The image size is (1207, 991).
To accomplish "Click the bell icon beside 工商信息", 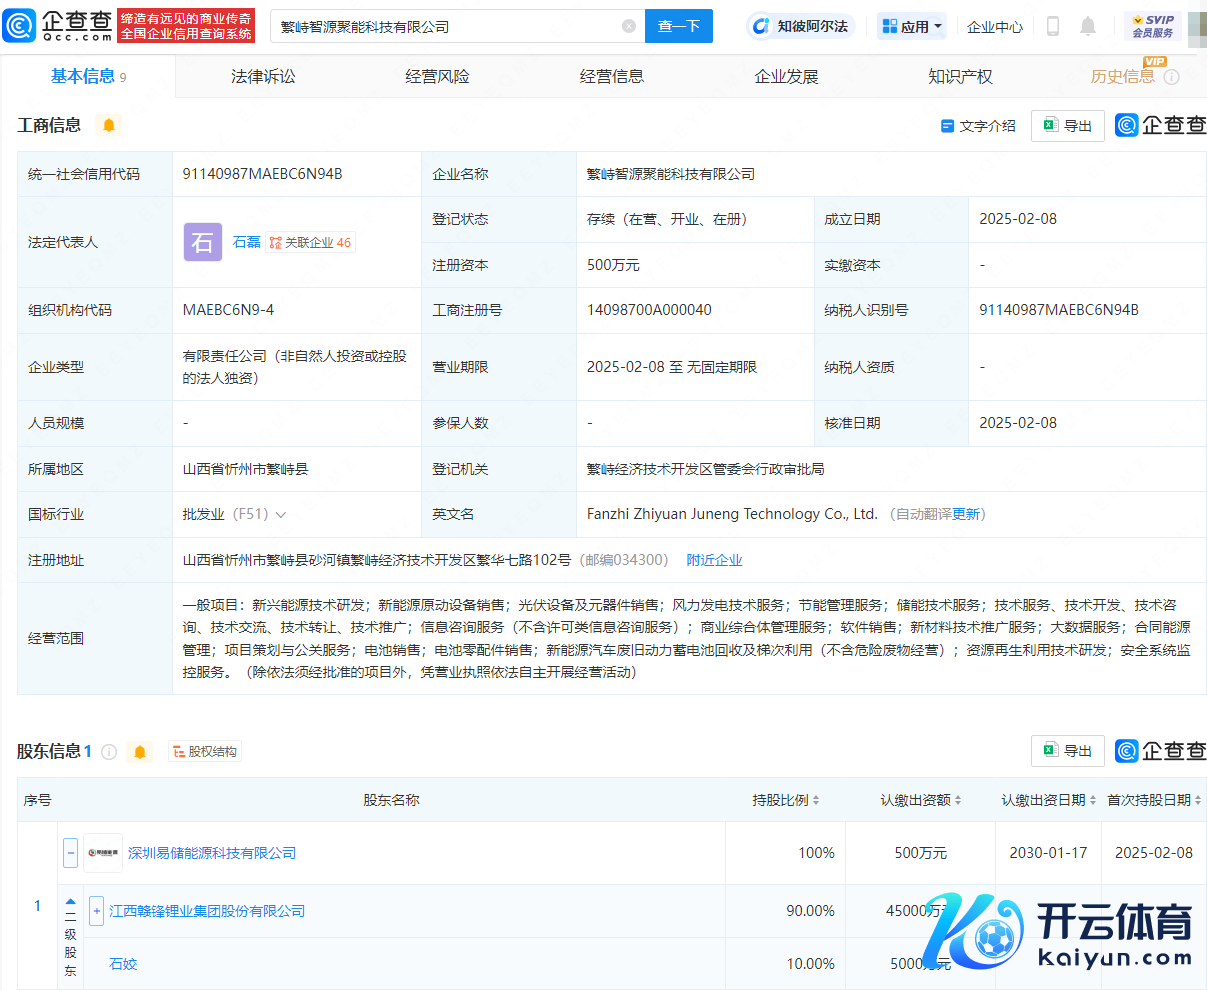I will 109,125.
